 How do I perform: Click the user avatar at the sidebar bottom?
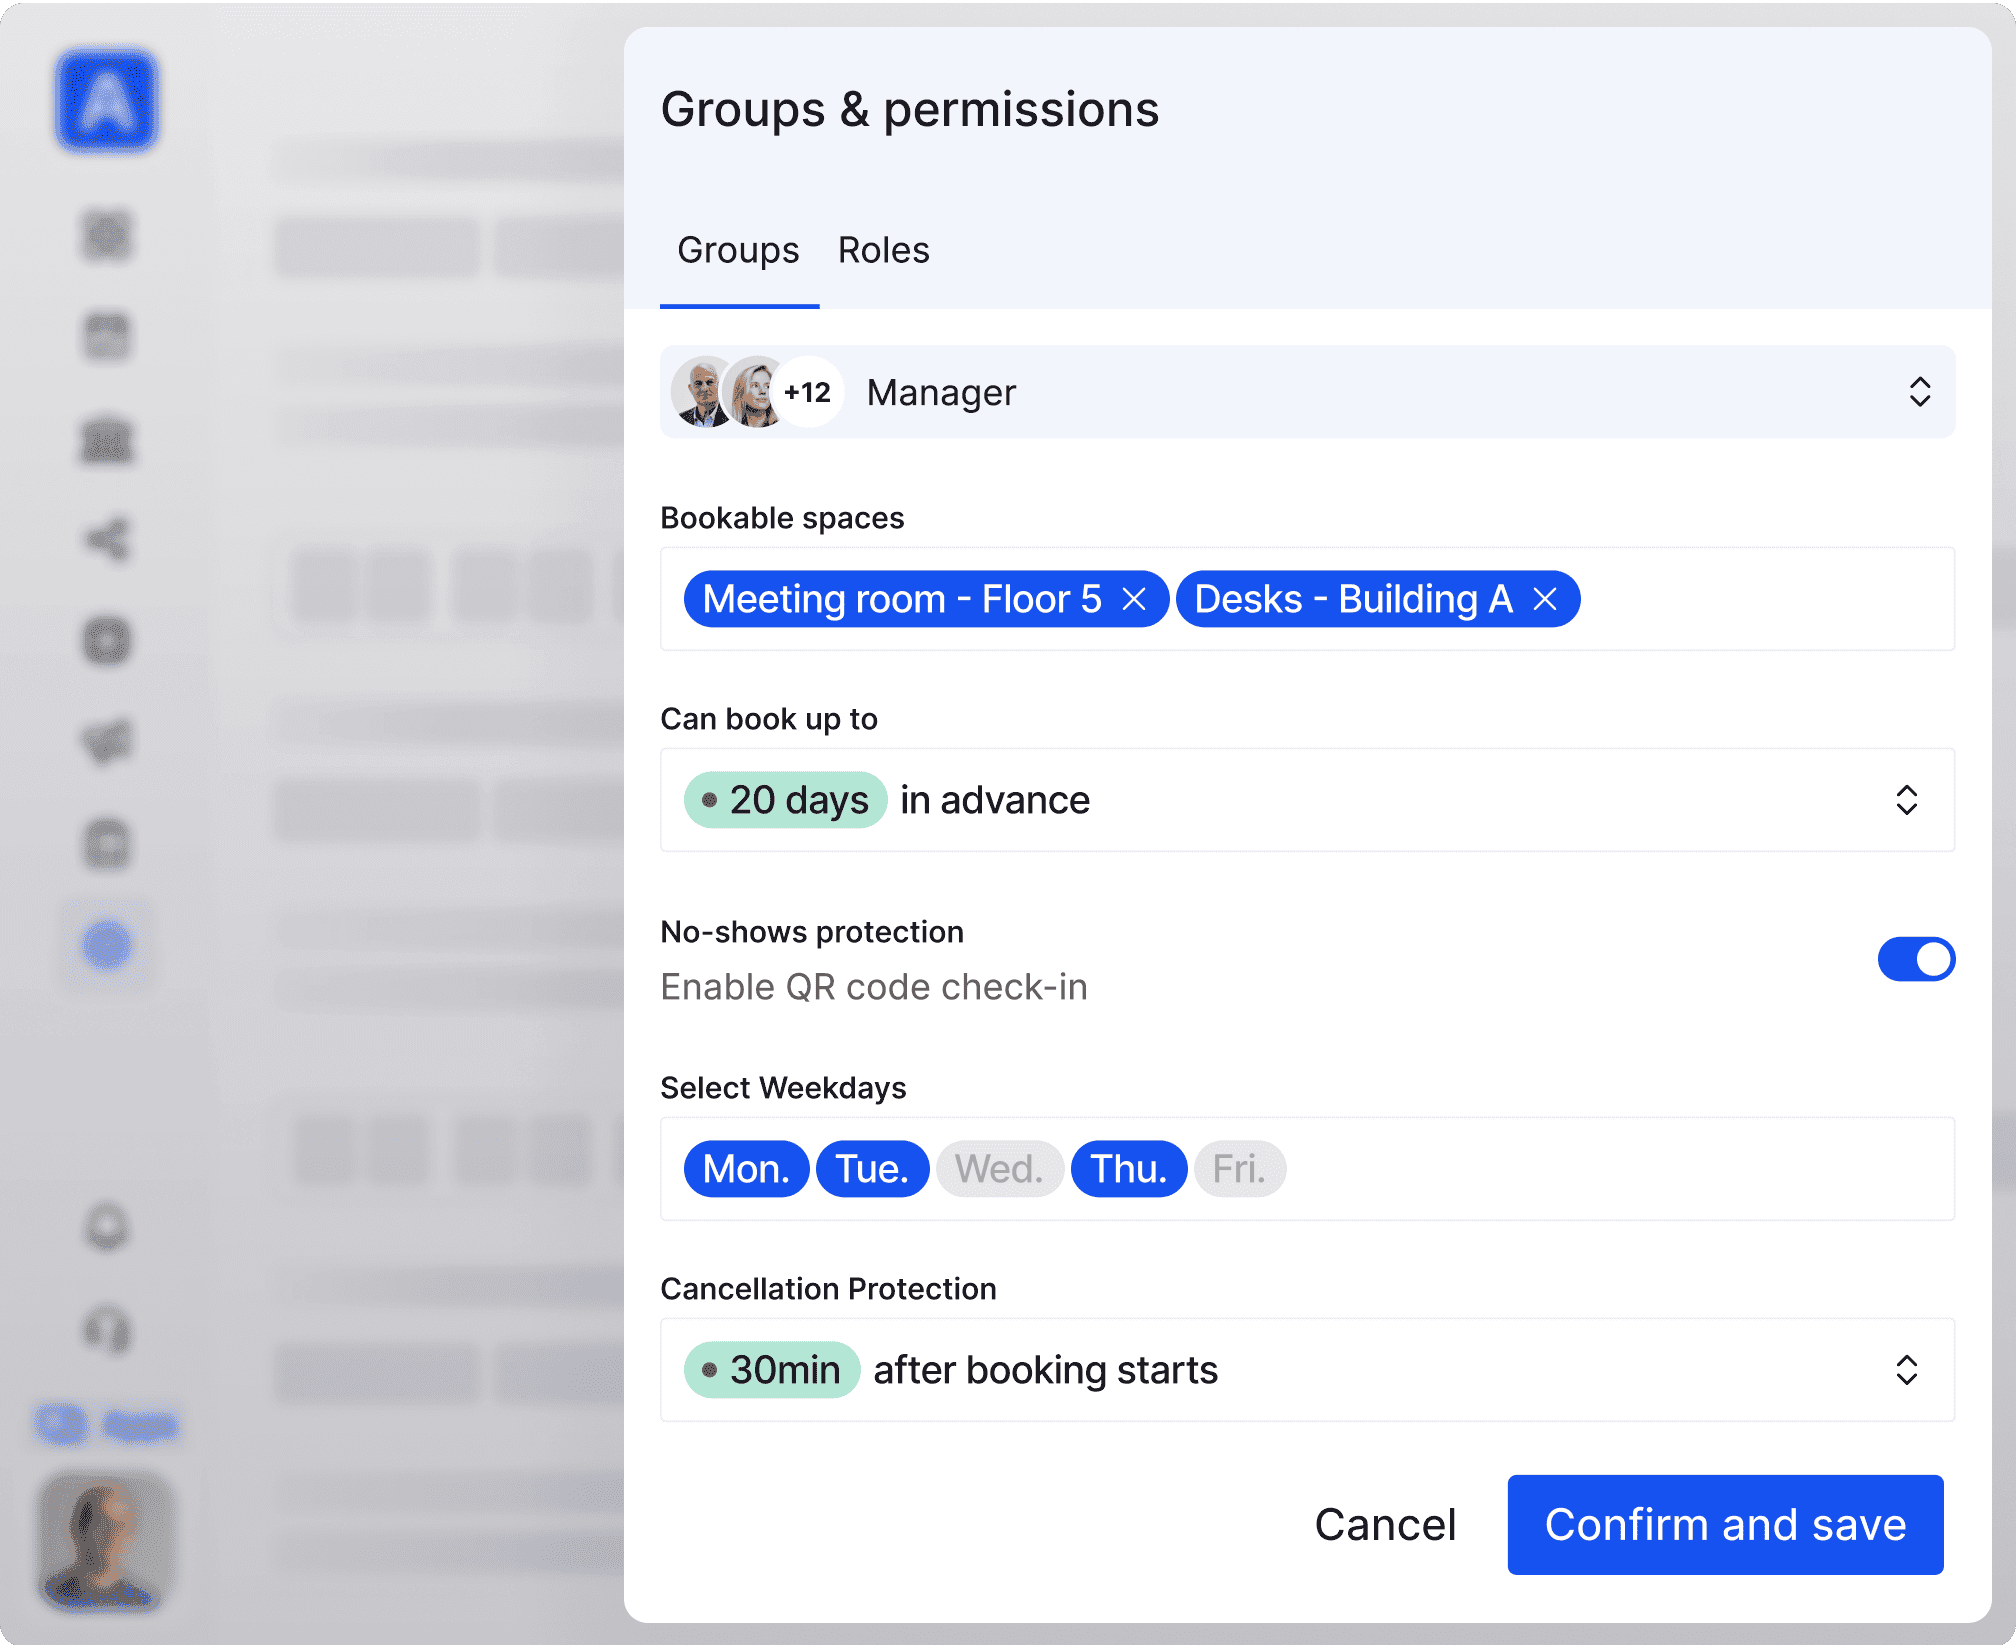tap(106, 1541)
